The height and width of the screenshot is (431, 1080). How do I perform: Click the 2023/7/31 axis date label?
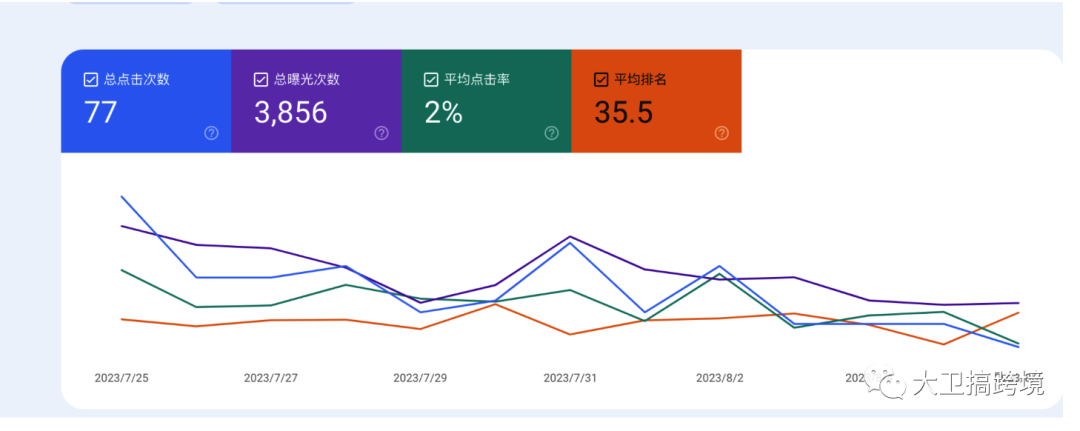coord(570,378)
